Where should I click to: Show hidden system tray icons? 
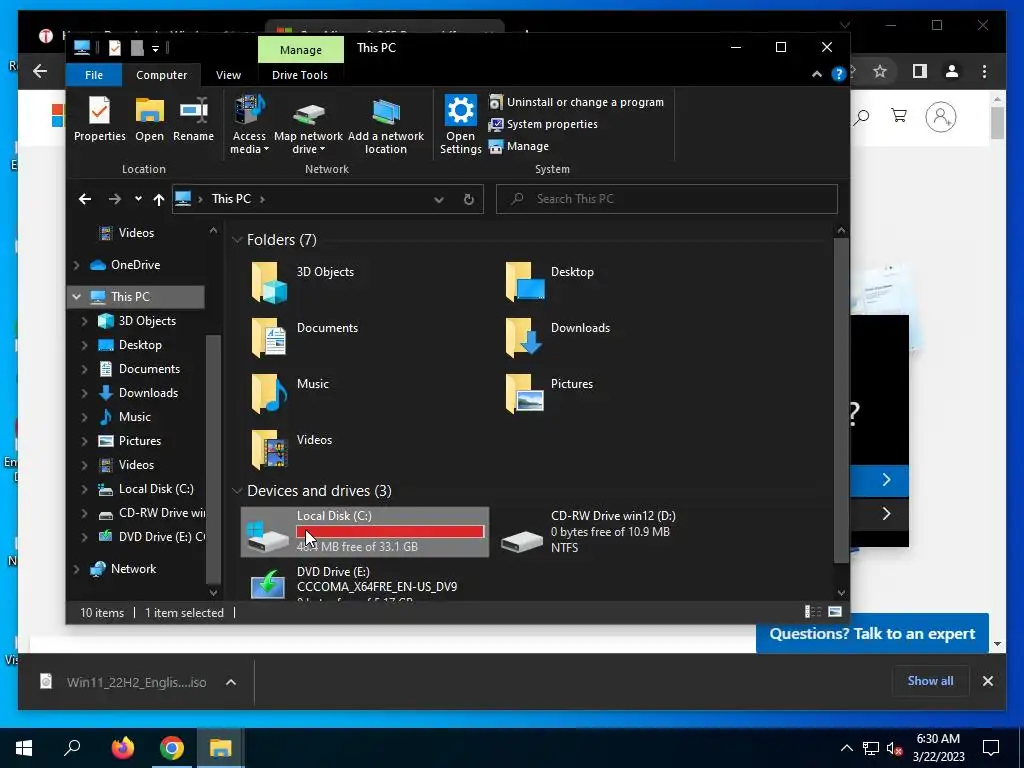pyautogui.click(x=846, y=748)
